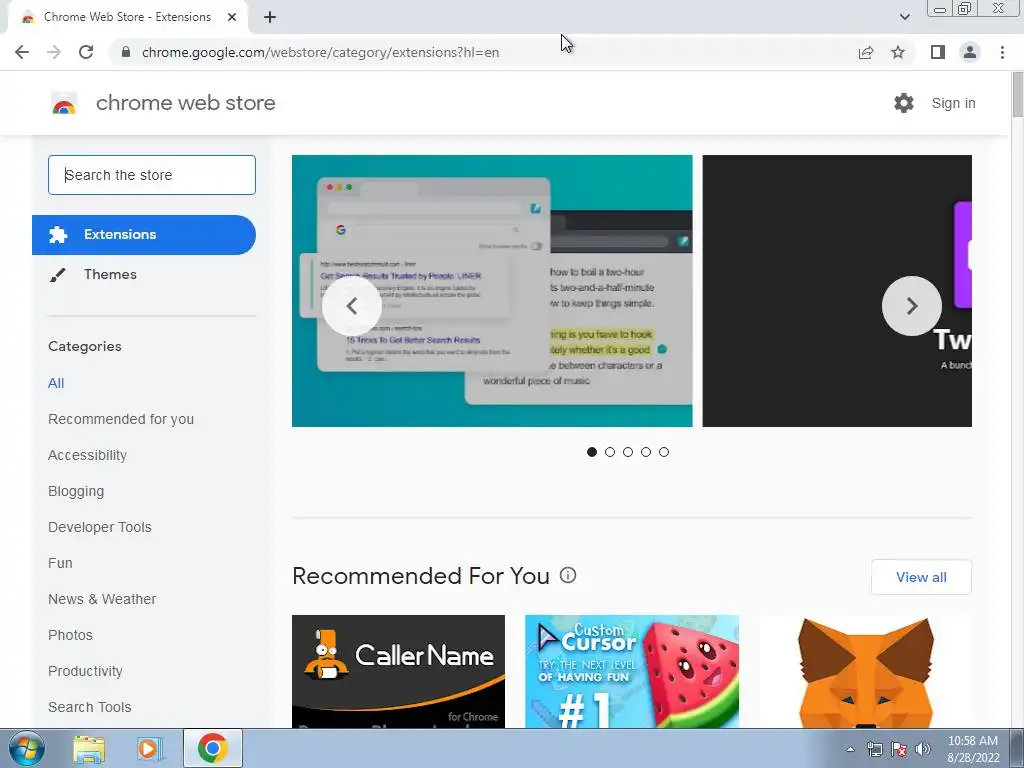Image resolution: width=1024 pixels, height=768 pixels.
Task: Open the Search Tools category
Action: 89,707
